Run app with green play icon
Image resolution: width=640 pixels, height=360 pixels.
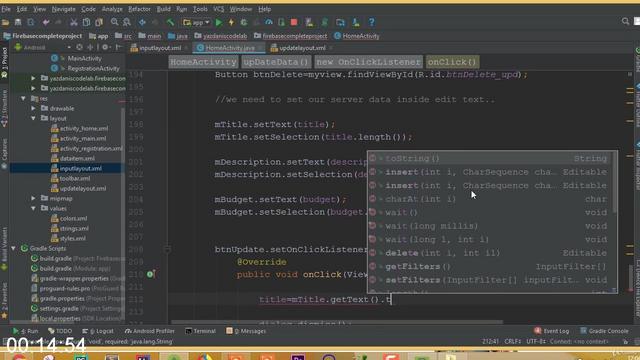click(219, 22)
